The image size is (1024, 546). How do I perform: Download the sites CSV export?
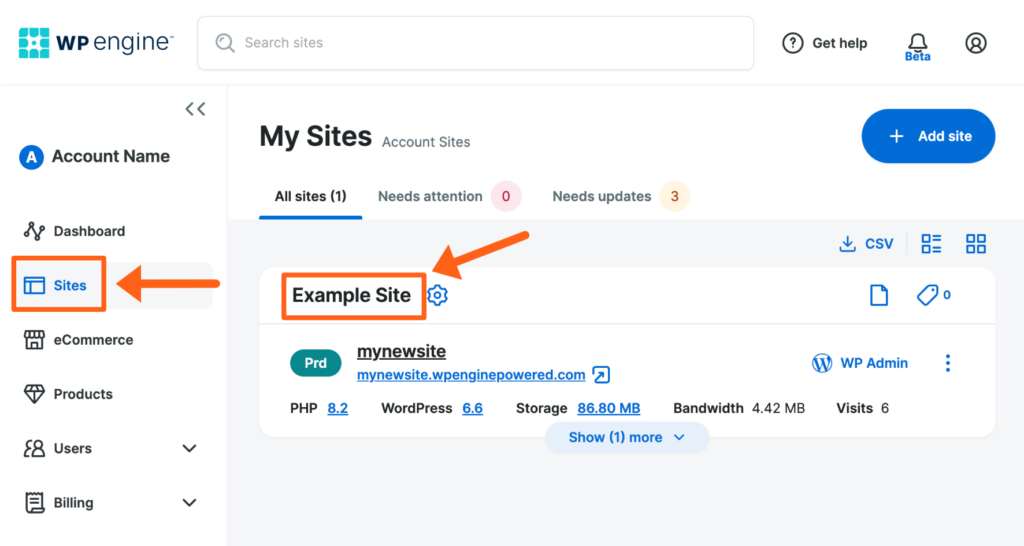(x=865, y=244)
